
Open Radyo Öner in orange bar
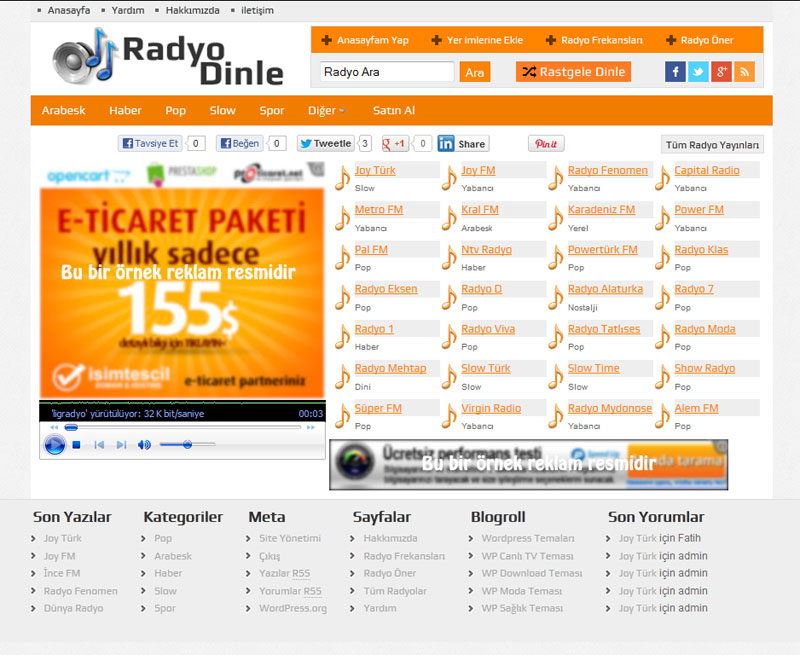(x=699, y=40)
